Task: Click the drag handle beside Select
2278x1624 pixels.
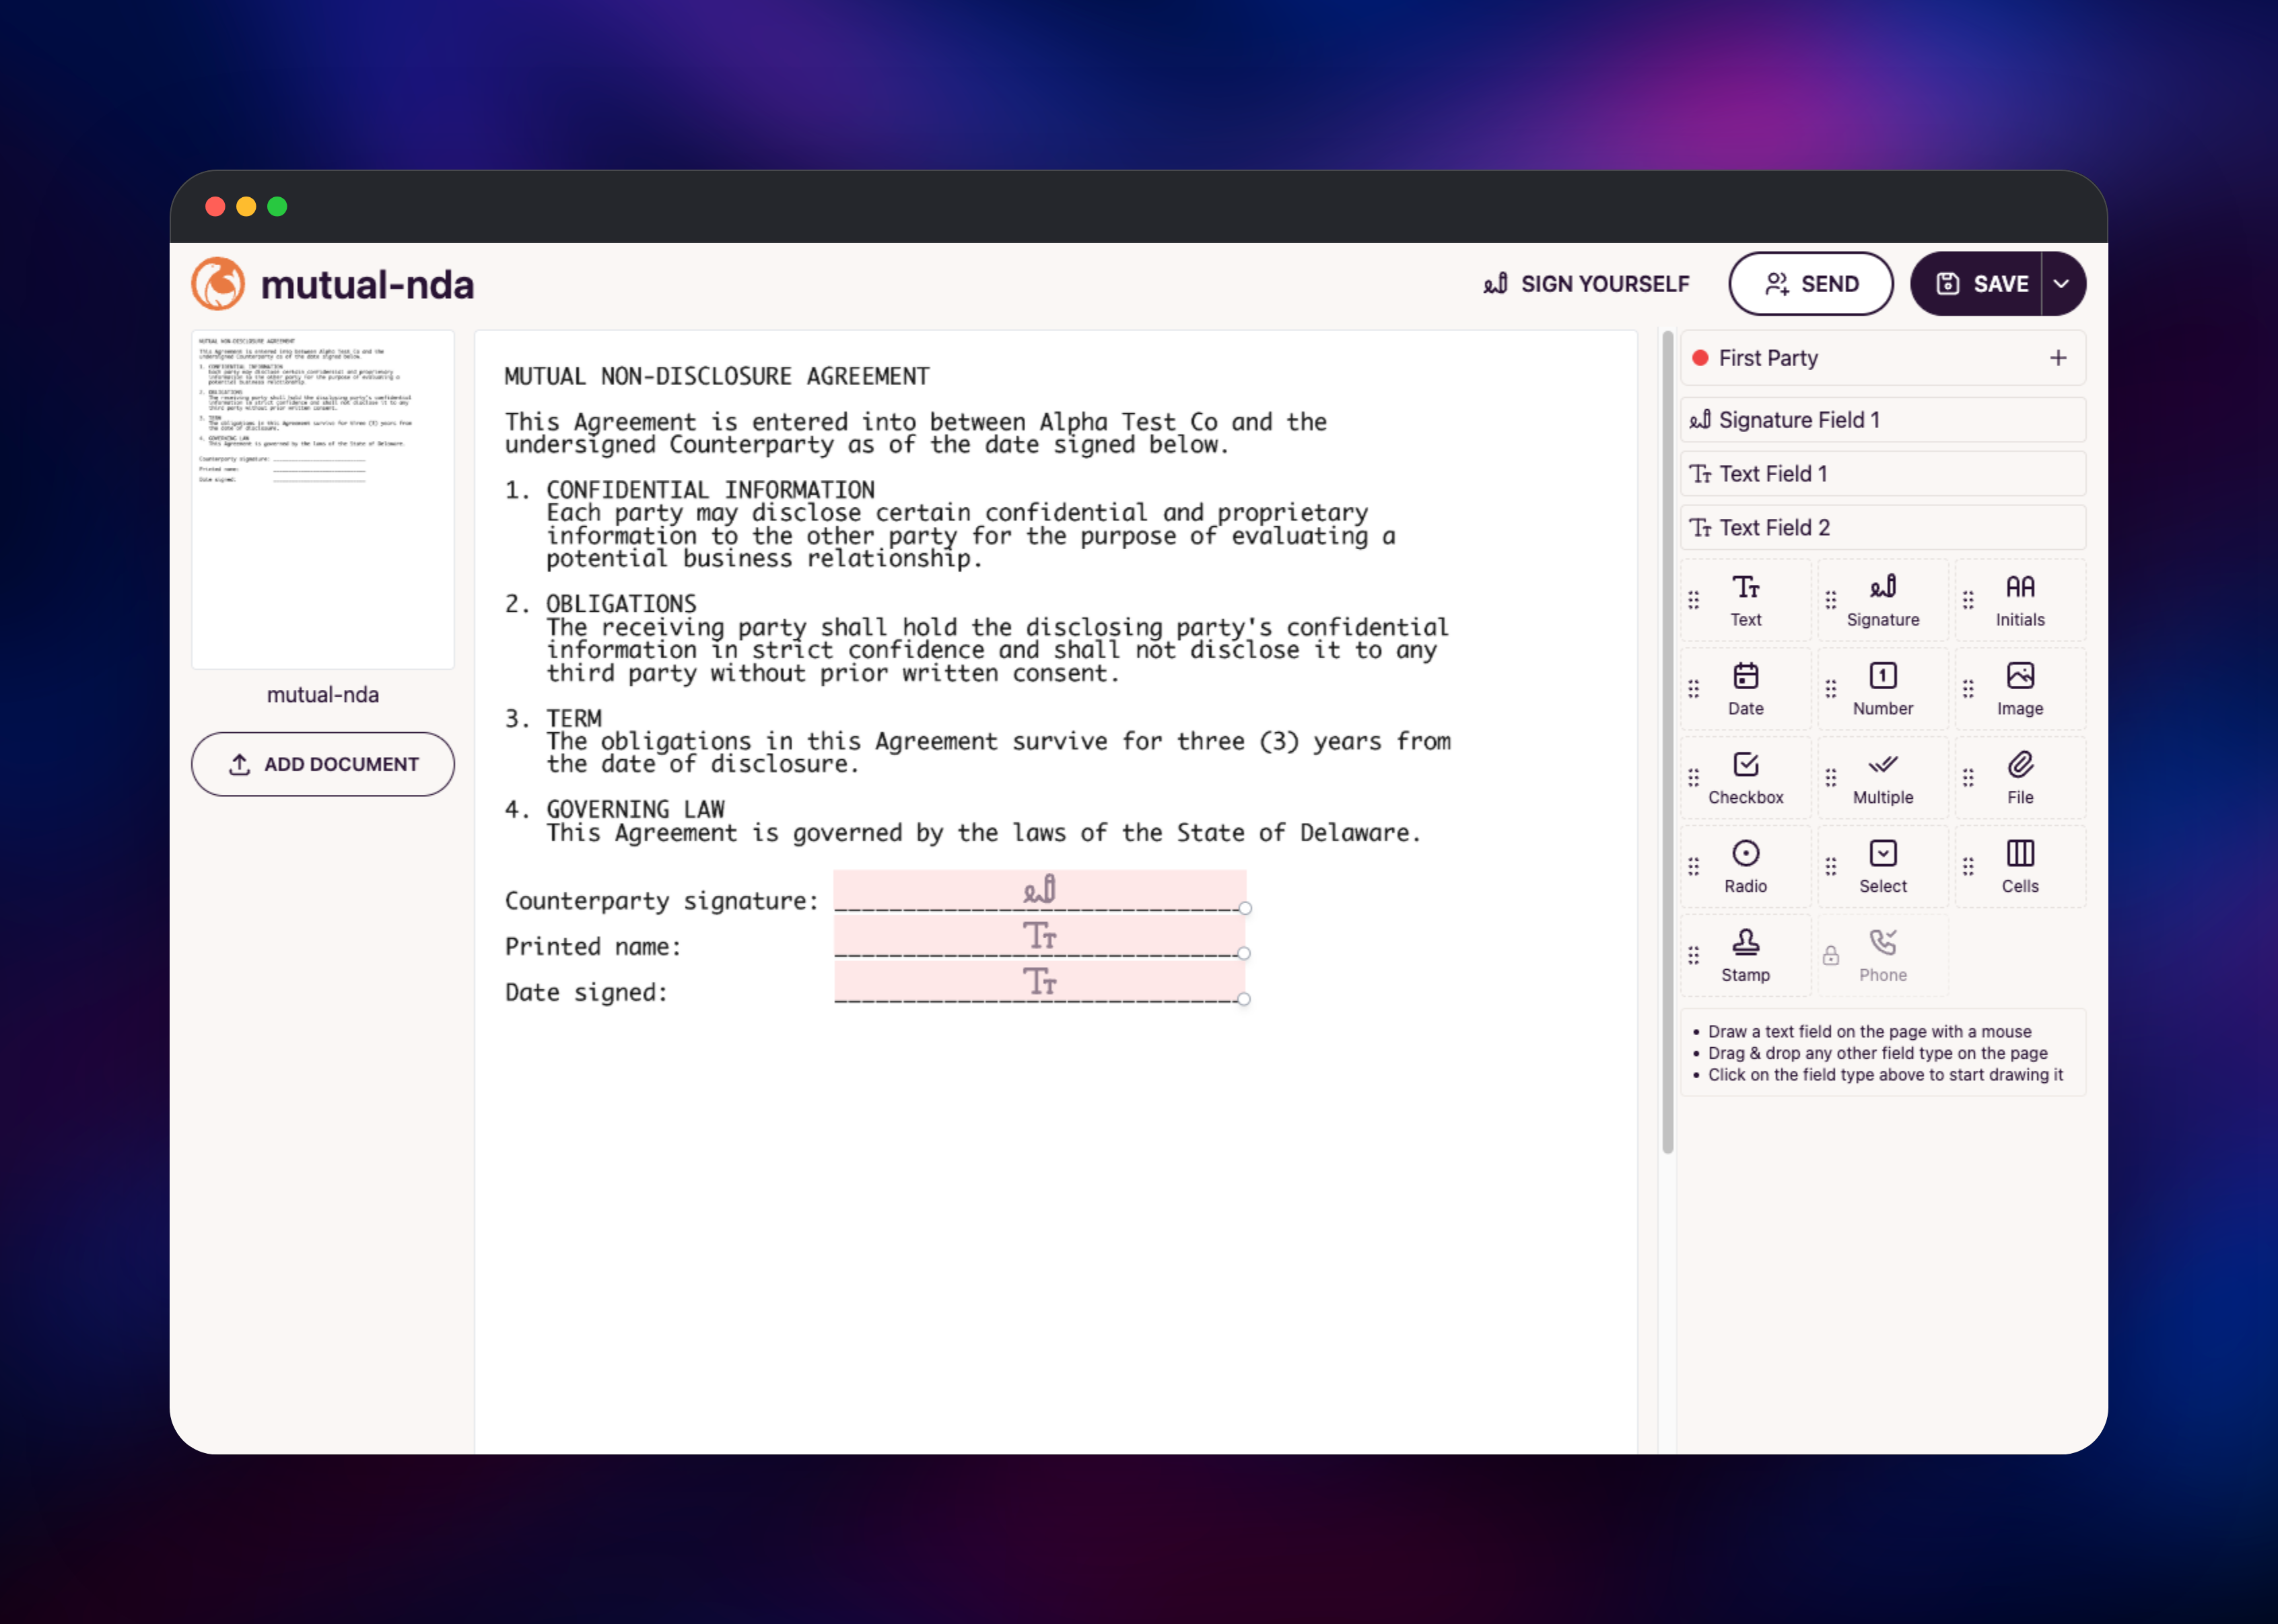Action: pos(1830,867)
